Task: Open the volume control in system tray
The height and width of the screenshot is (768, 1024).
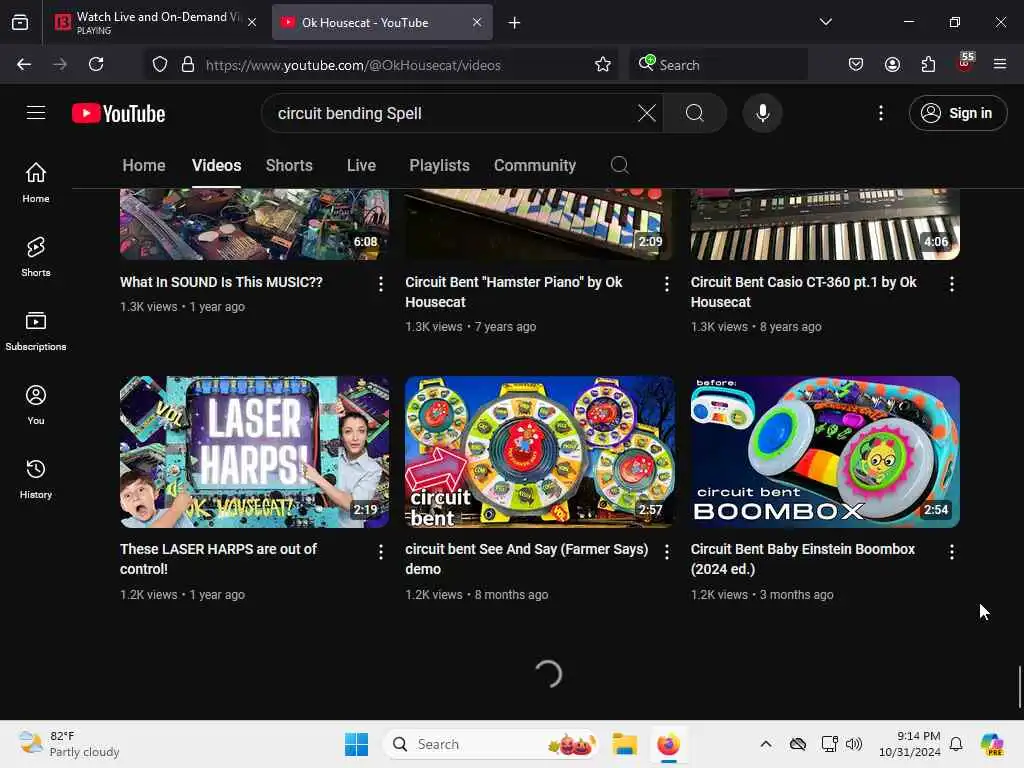Action: [x=854, y=744]
